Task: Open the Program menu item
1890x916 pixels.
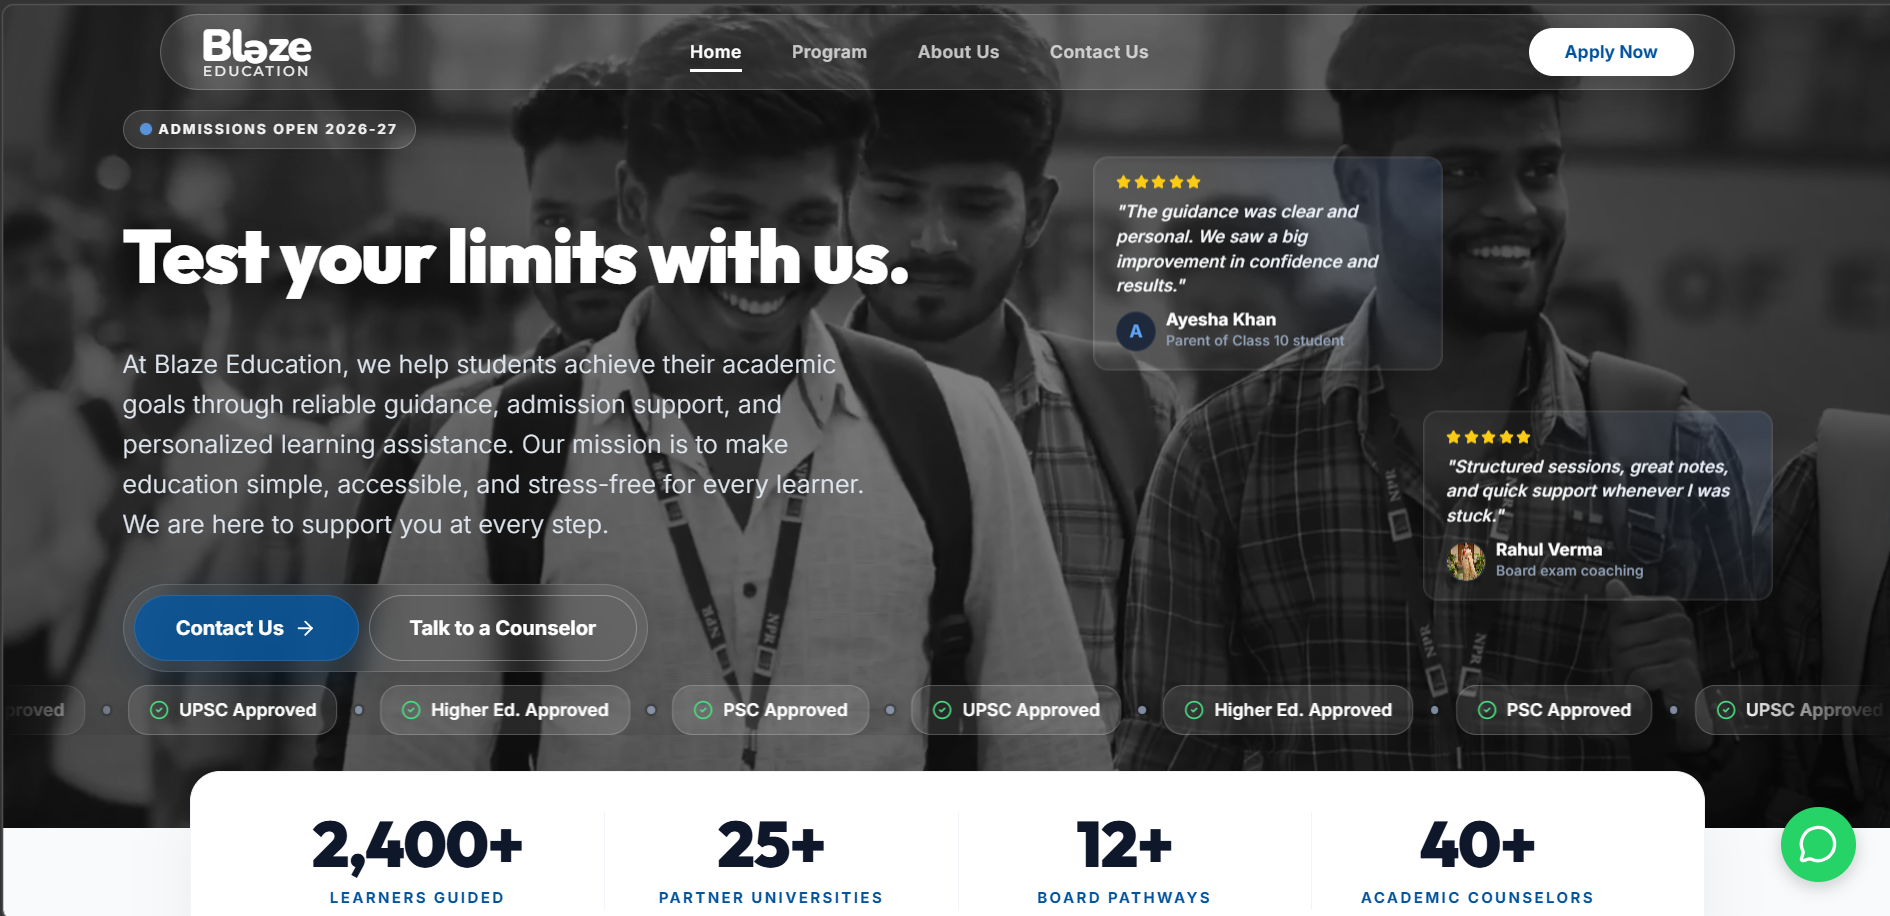Action: (x=829, y=52)
